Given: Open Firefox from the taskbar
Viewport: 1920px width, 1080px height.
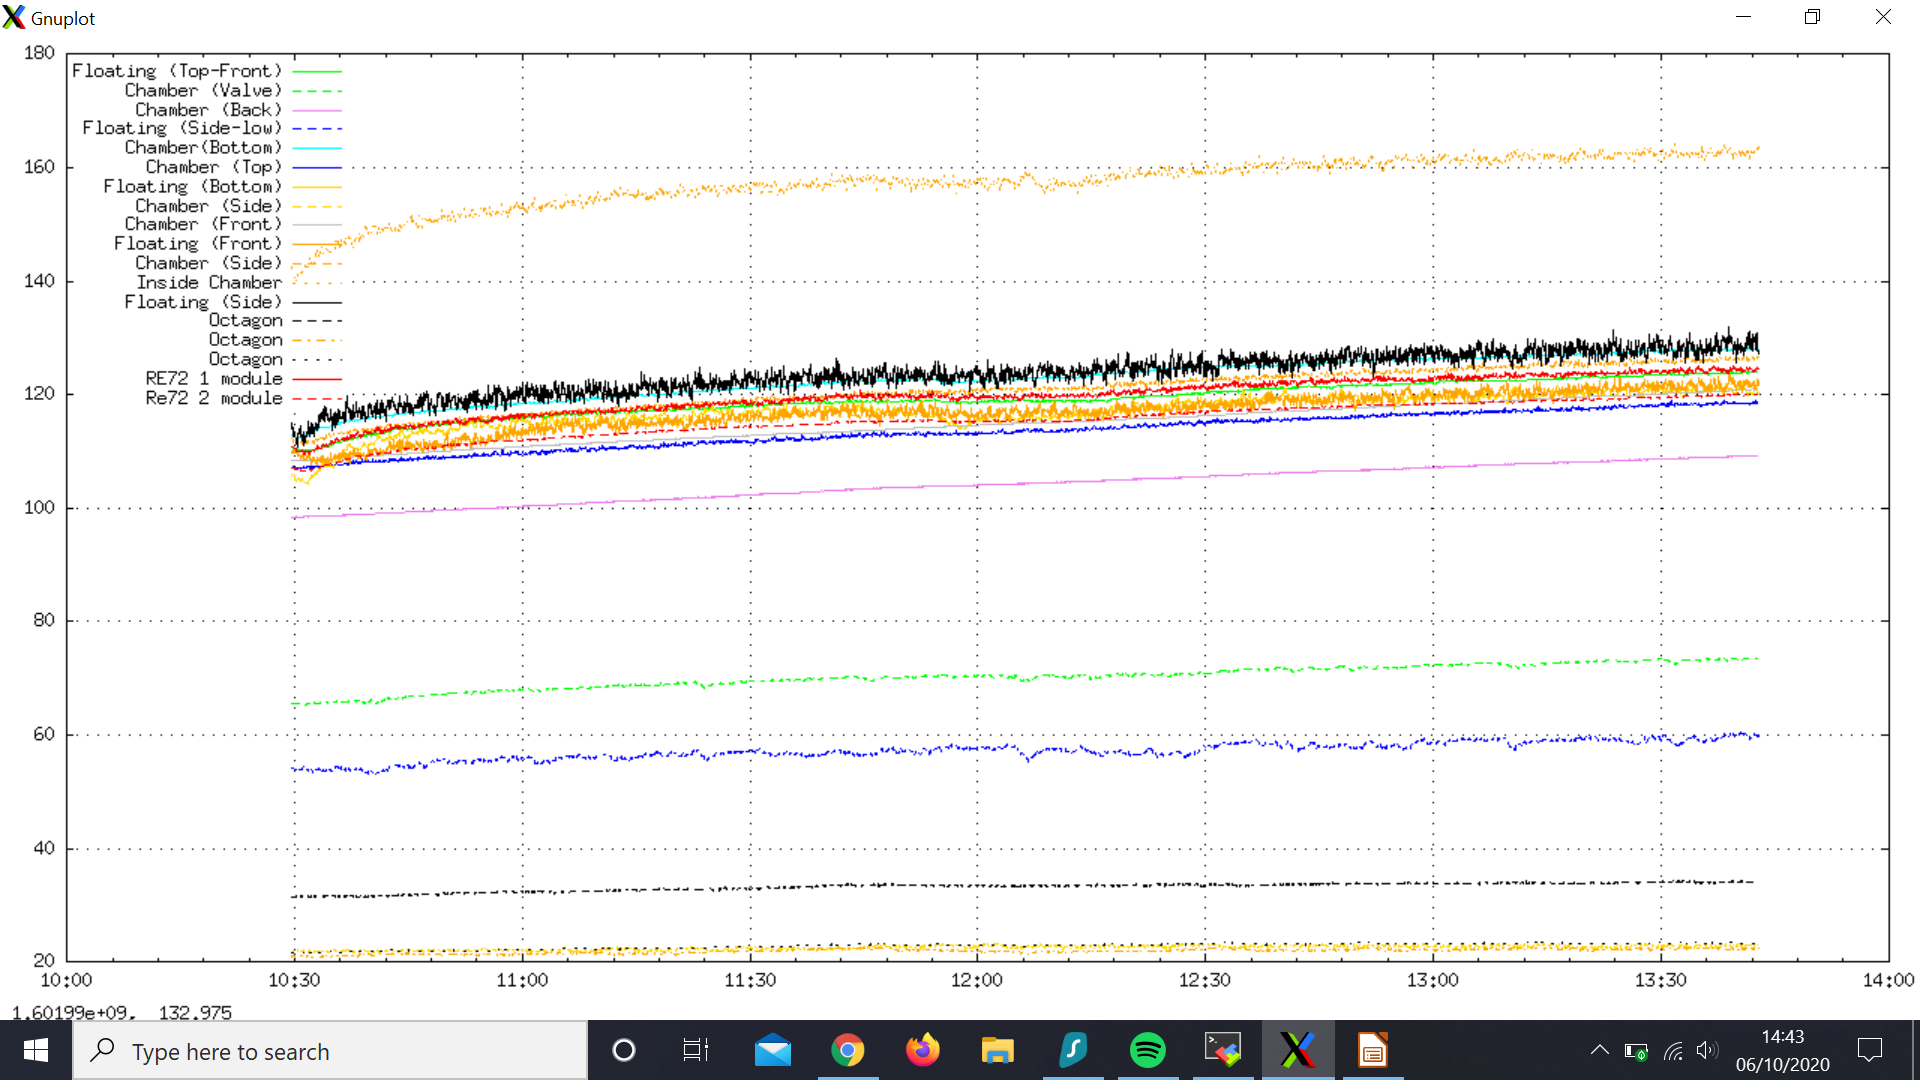Looking at the screenshot, I should click(922, 1050).
